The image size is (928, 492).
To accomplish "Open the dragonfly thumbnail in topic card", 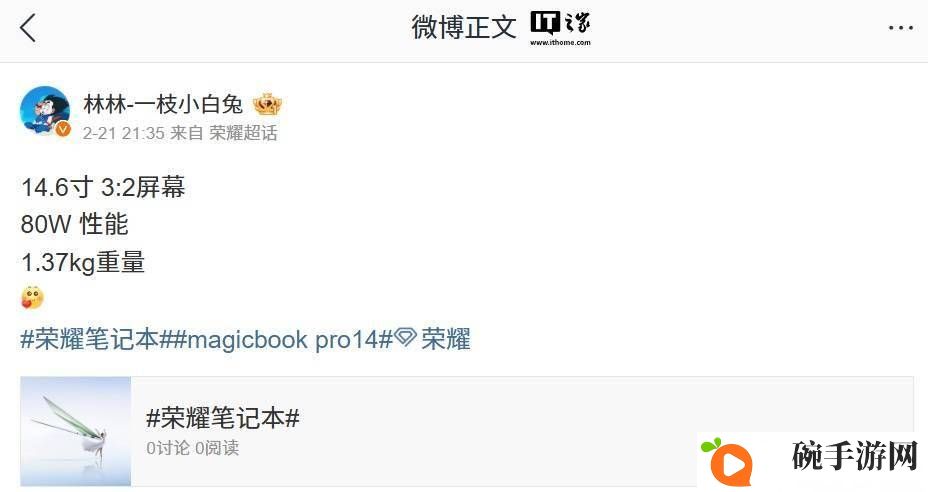I will pyautogui.click(x=76, y=431).
